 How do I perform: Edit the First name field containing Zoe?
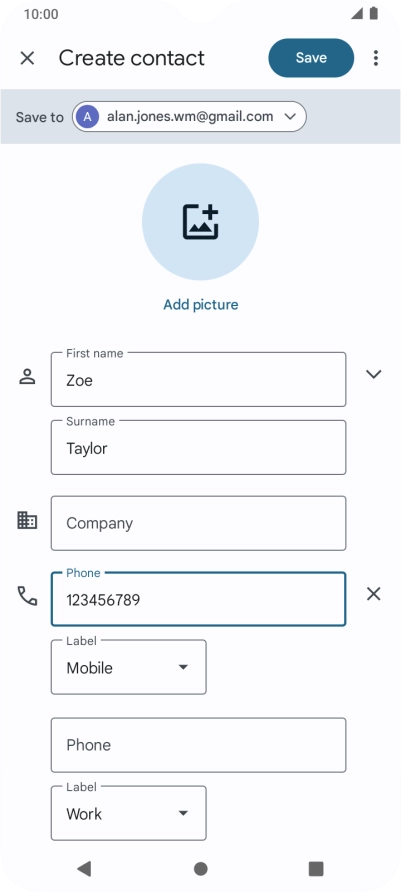point(199,379)
